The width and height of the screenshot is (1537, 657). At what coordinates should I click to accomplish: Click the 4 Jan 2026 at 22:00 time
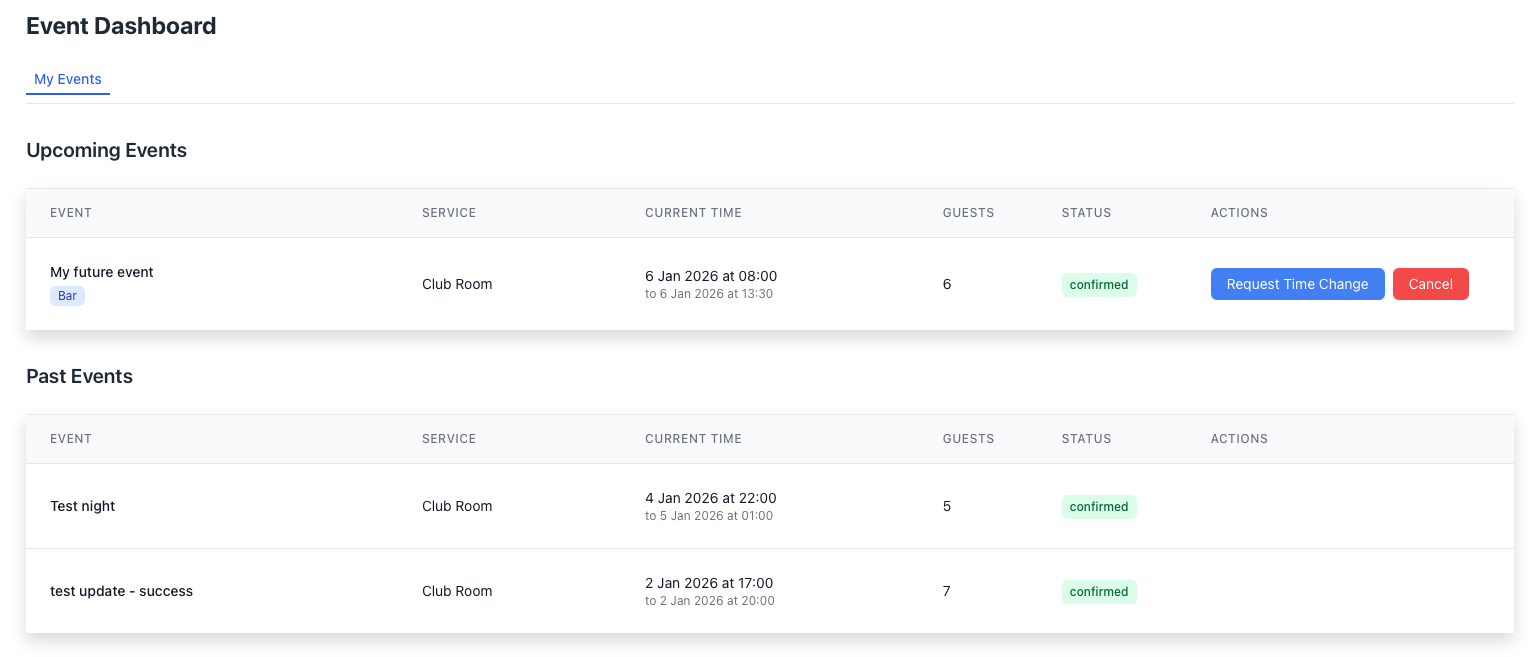coord(710,498)
